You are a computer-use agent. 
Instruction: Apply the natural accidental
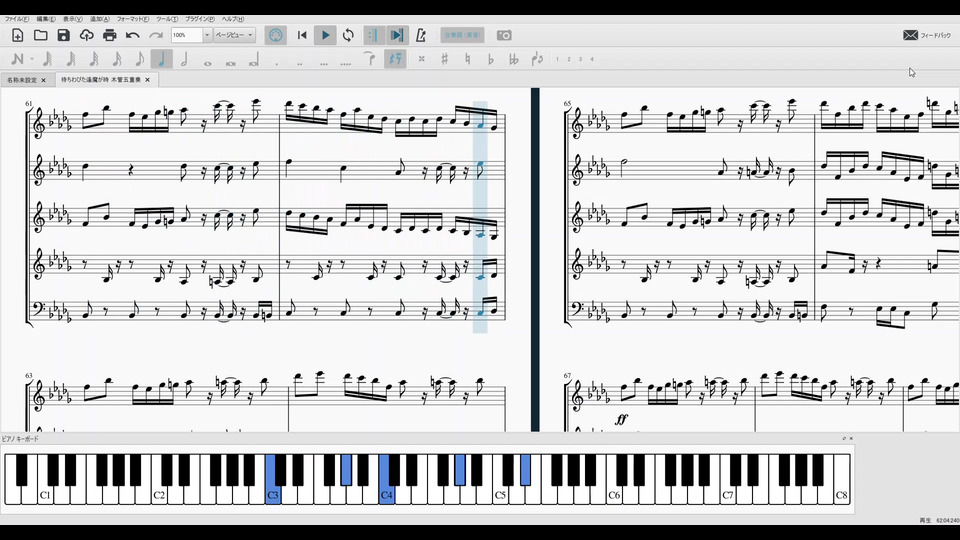[468, 59]
